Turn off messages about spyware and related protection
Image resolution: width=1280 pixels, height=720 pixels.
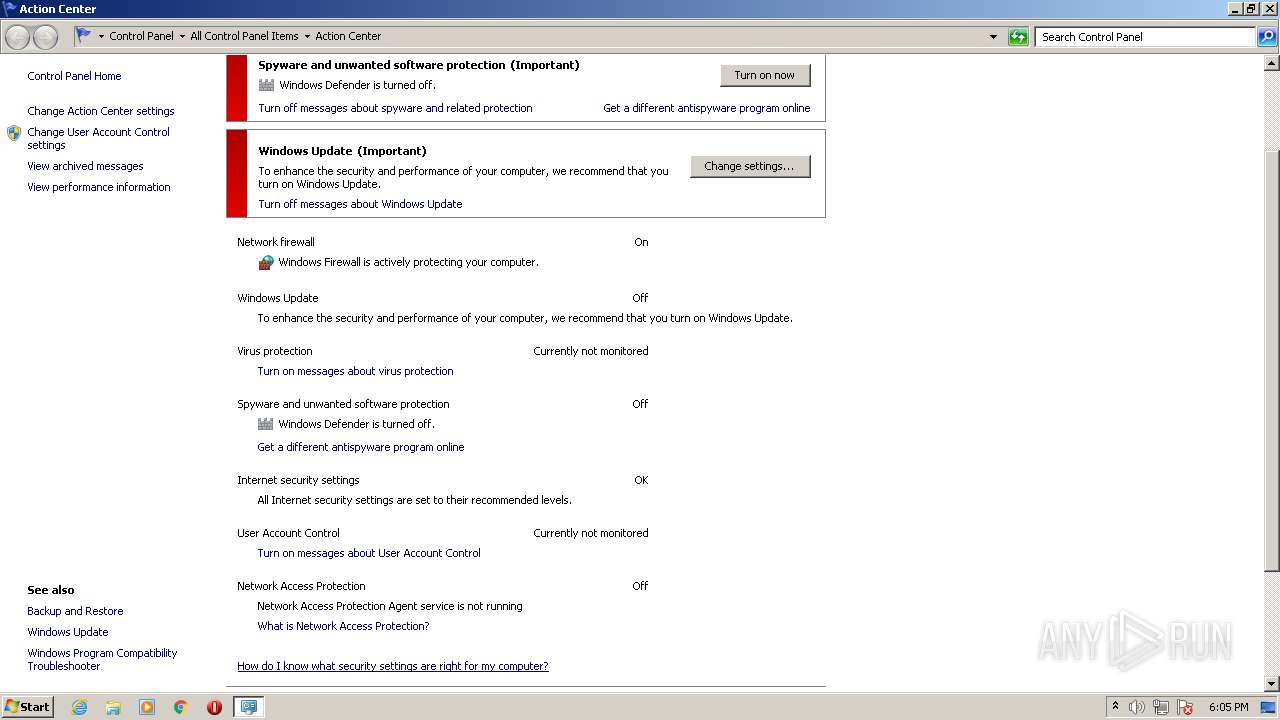(x=395, y=108)
